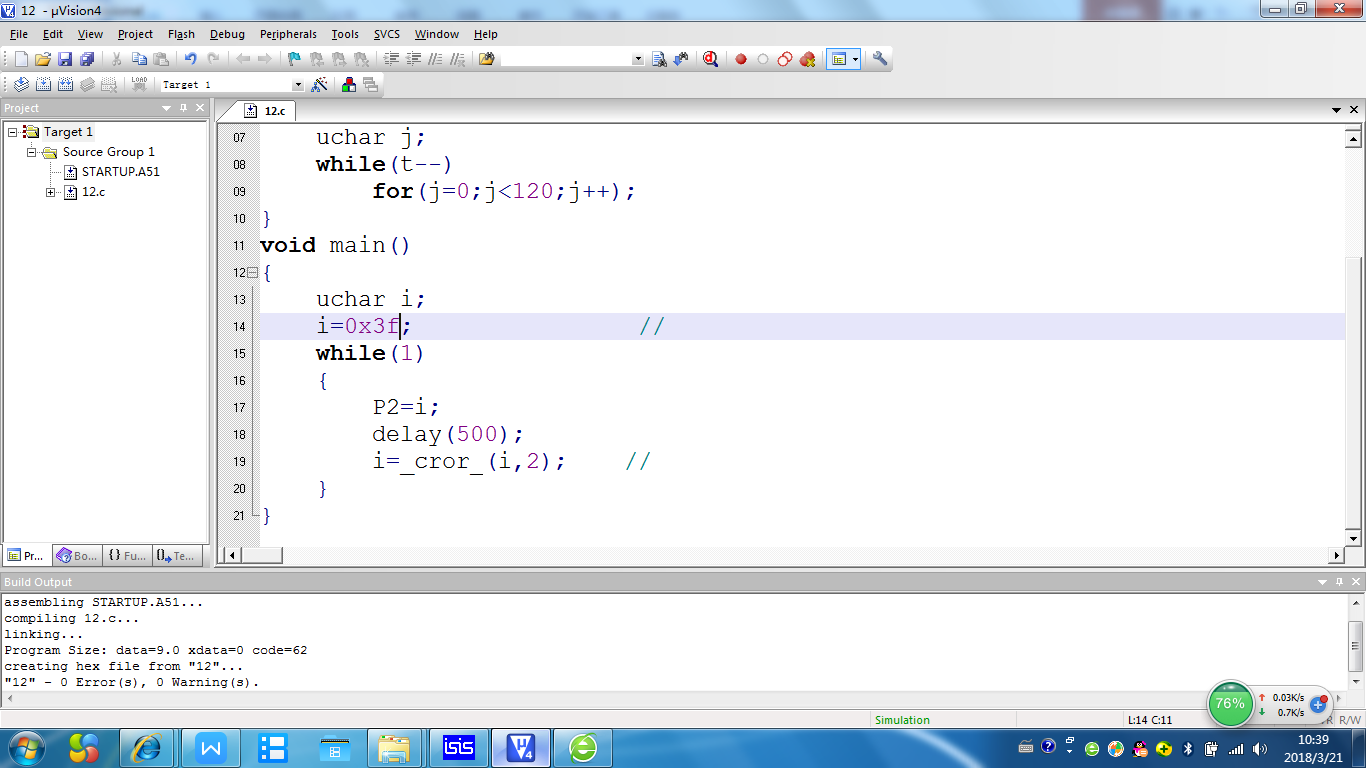Image resolution: width=1366 pixels, height=768 pixels.
Task: Click the Find icon beside the search box
Action: coord(659,59)
